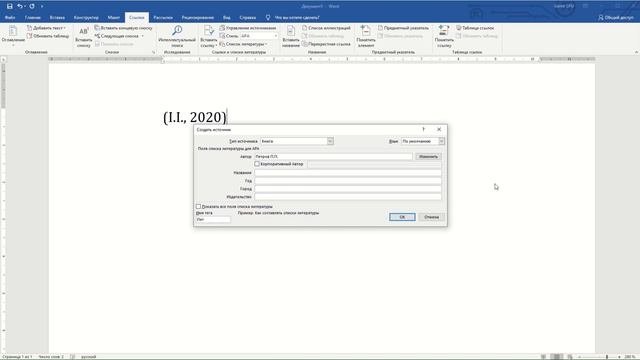Click into the Автор field
Image resolution: width=640 pixels, height=360 pixels.
coord(333,156)
